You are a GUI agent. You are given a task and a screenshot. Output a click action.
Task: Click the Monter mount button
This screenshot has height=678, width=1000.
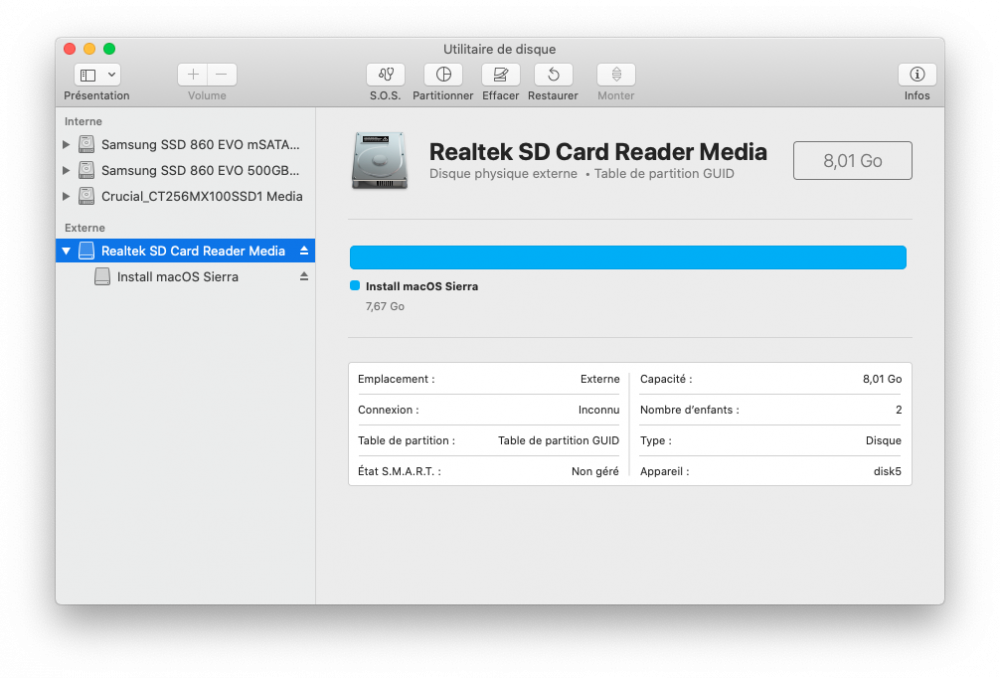click(x=616, y=75)
